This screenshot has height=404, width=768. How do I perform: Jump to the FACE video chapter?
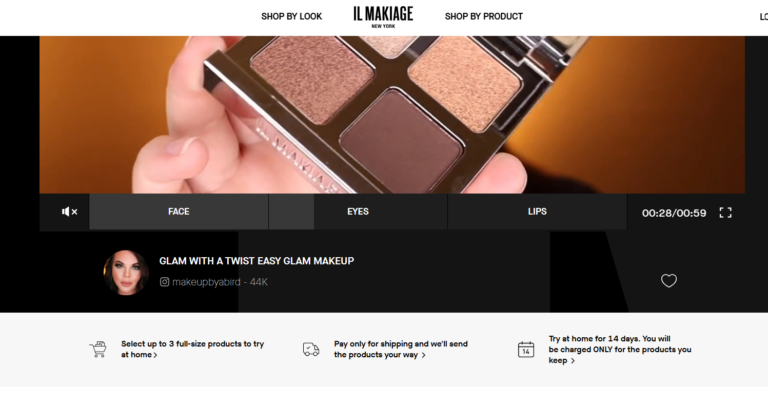tap(179, 212)
